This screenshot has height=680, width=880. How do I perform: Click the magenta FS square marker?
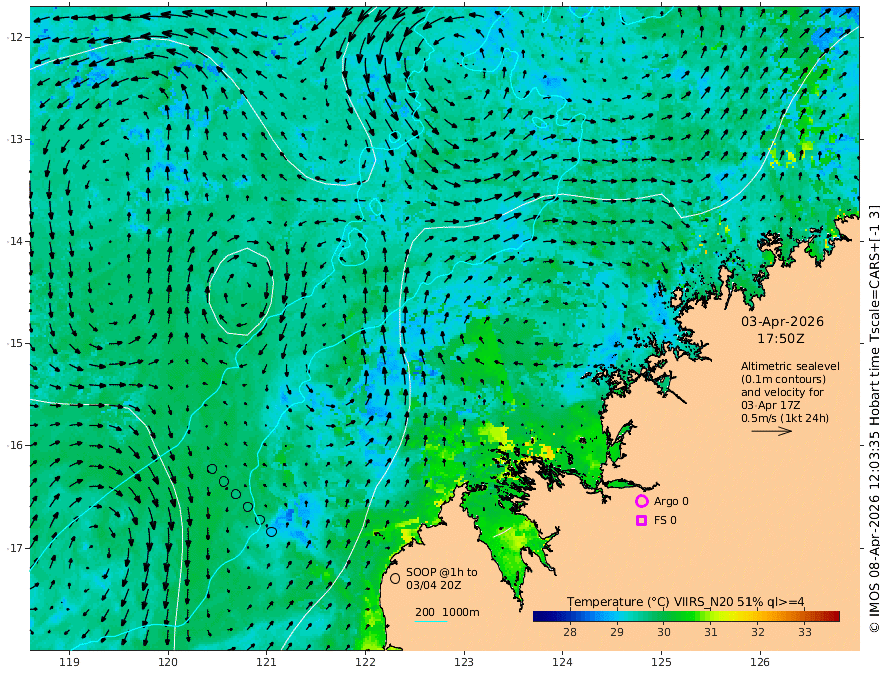pos(641,521)
